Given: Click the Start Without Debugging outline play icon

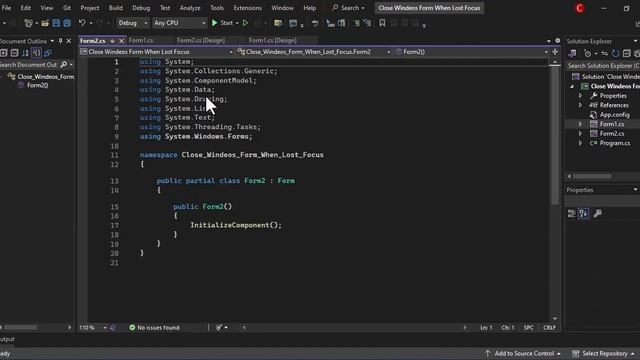Looking at the screenshot, I should click(245, 23).
